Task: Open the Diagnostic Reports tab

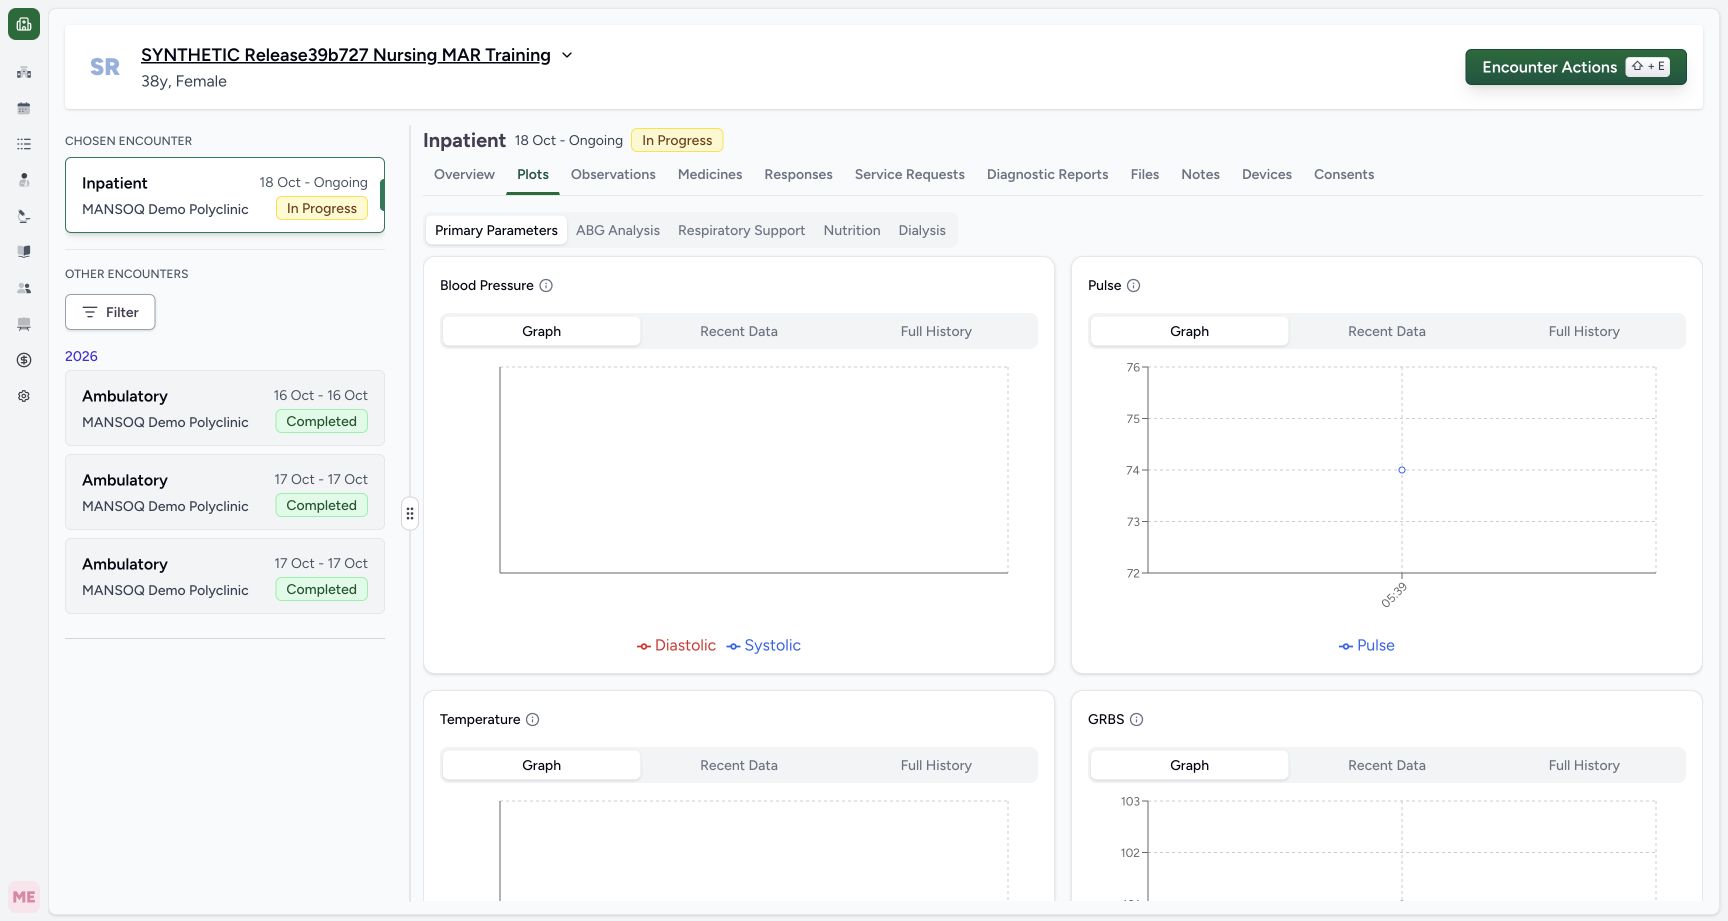Action: pos(1047,174)
